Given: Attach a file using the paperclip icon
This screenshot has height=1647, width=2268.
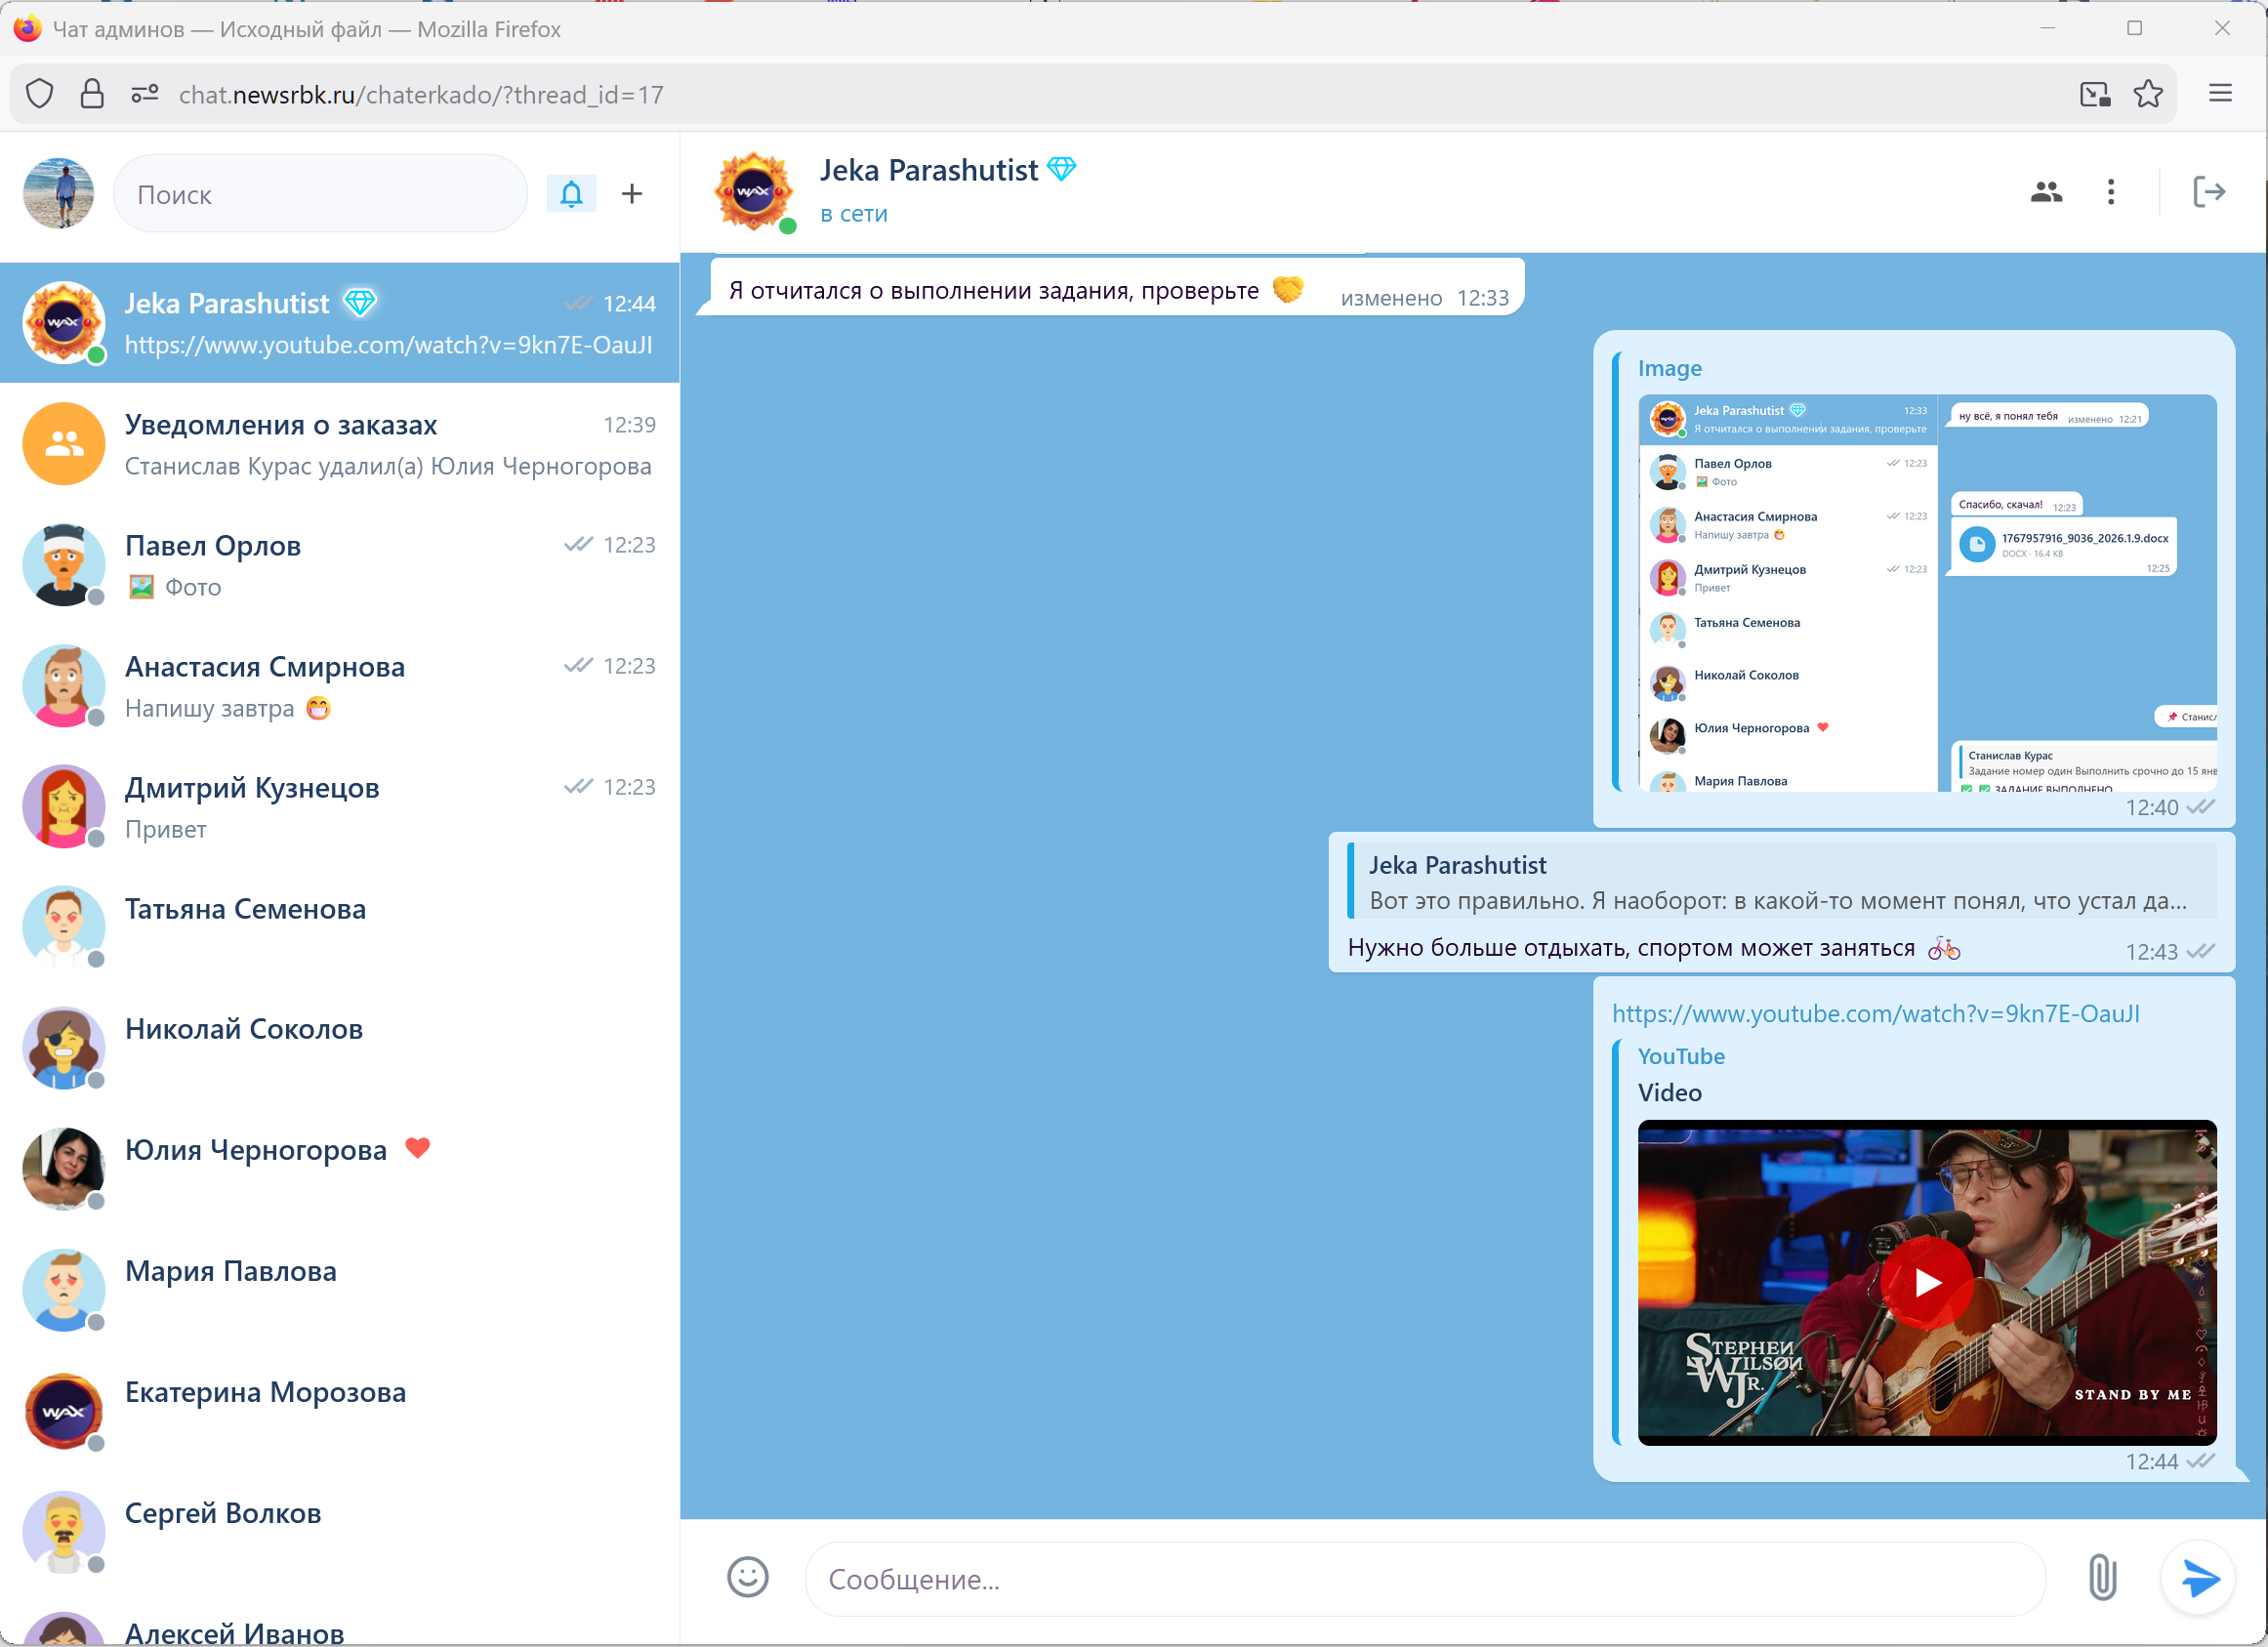Looking at the screenshot, I should 2102,1578.
